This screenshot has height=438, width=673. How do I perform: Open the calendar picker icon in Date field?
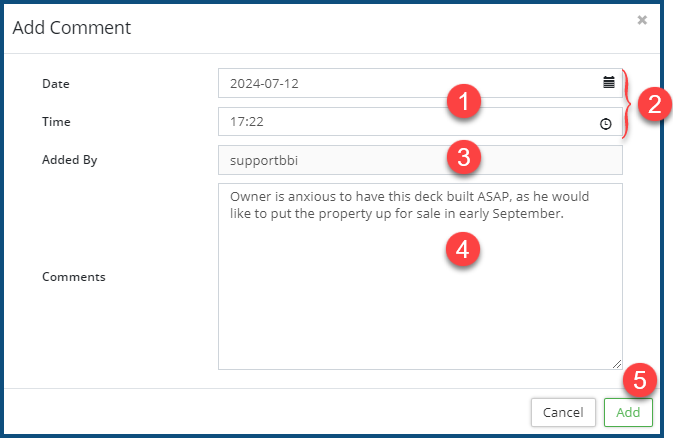click(608, 83)
